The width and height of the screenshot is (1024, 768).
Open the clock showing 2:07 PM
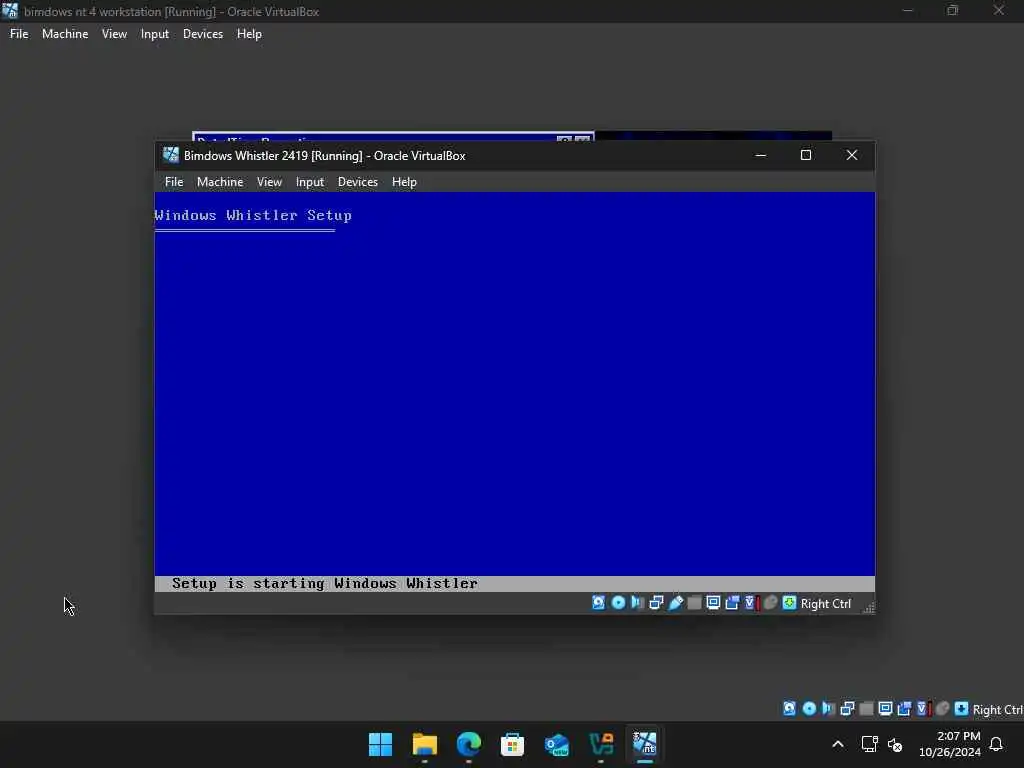950,744
